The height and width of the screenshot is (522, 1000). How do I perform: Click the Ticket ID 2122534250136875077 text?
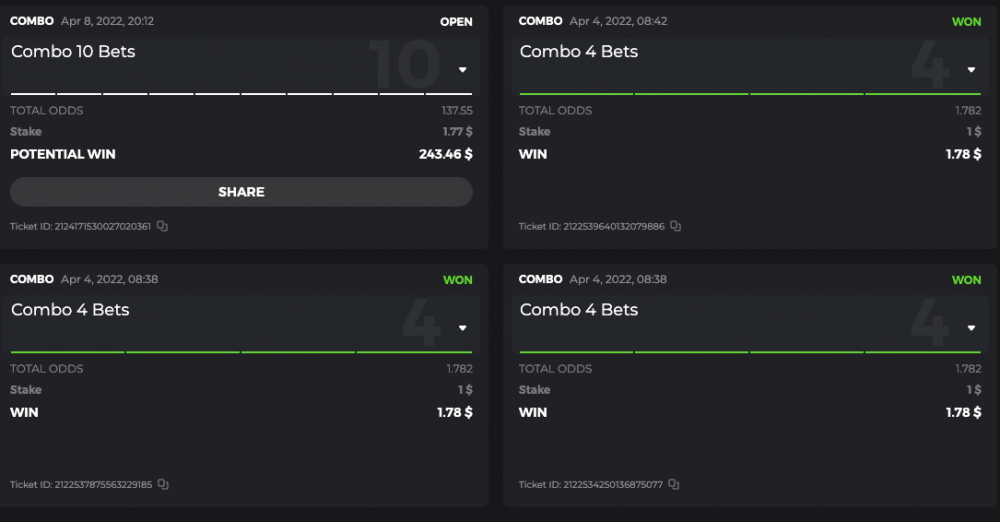pos(590,485)
